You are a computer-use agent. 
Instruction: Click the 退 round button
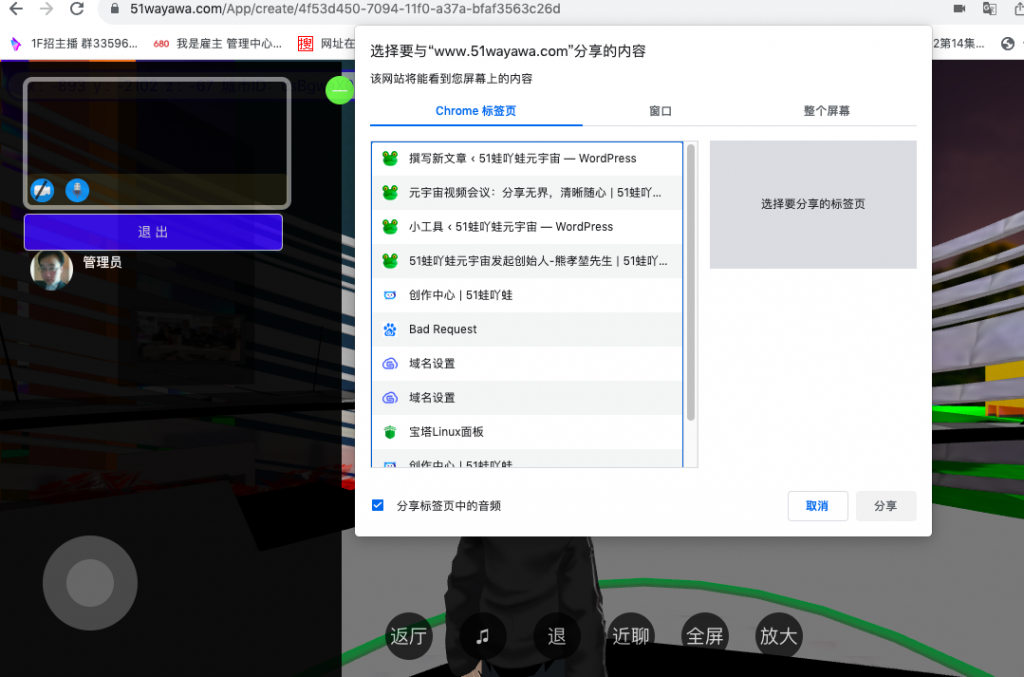(x=556, y=636)
